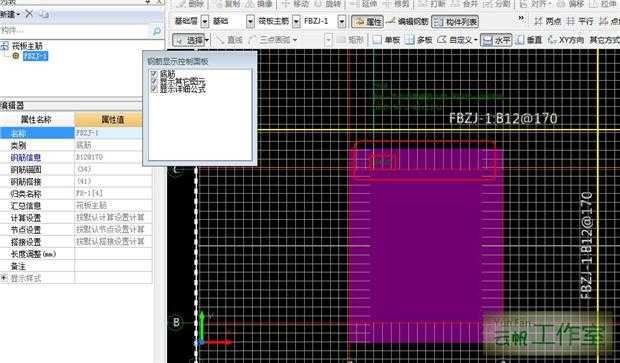Click the search magnifier in component list

click(x=157, y=30)
